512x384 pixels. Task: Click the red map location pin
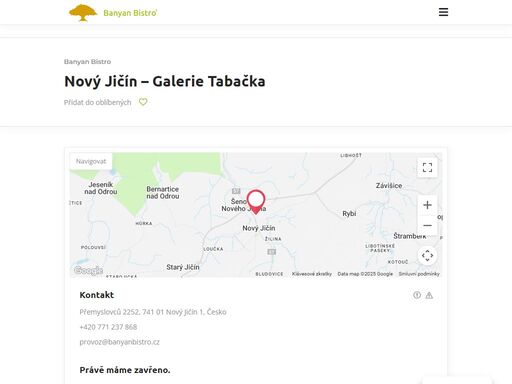[x=256, y=202]
